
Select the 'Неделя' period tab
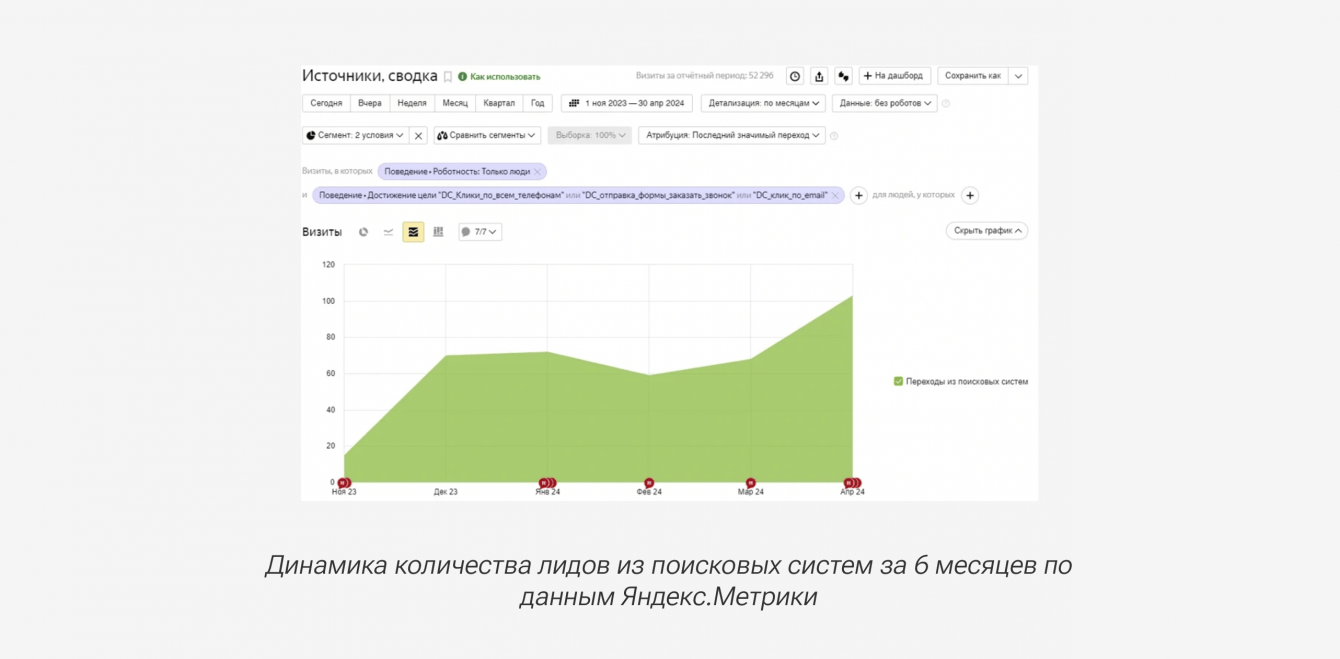411,103
